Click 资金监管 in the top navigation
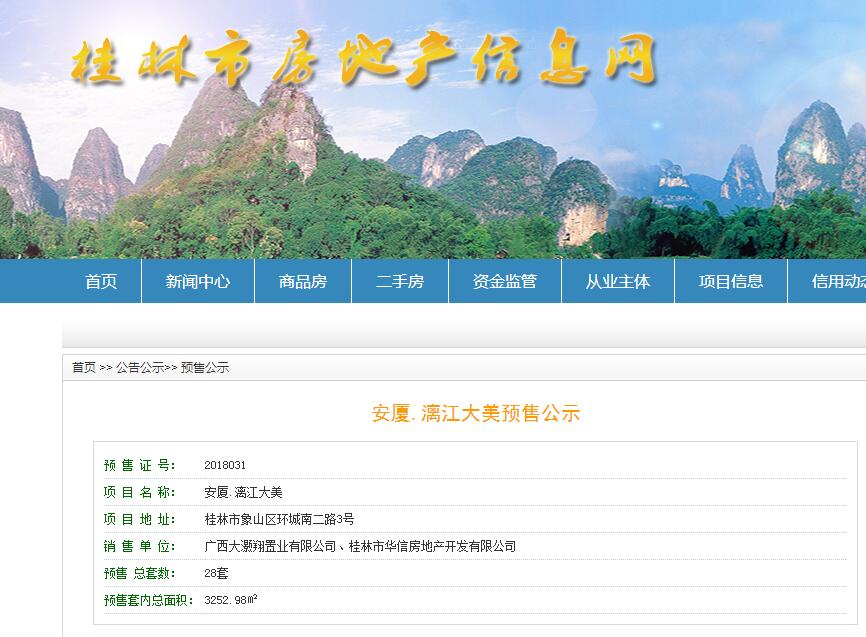The width and height of the screenshot is (866, 637). [x=505, y=281]
